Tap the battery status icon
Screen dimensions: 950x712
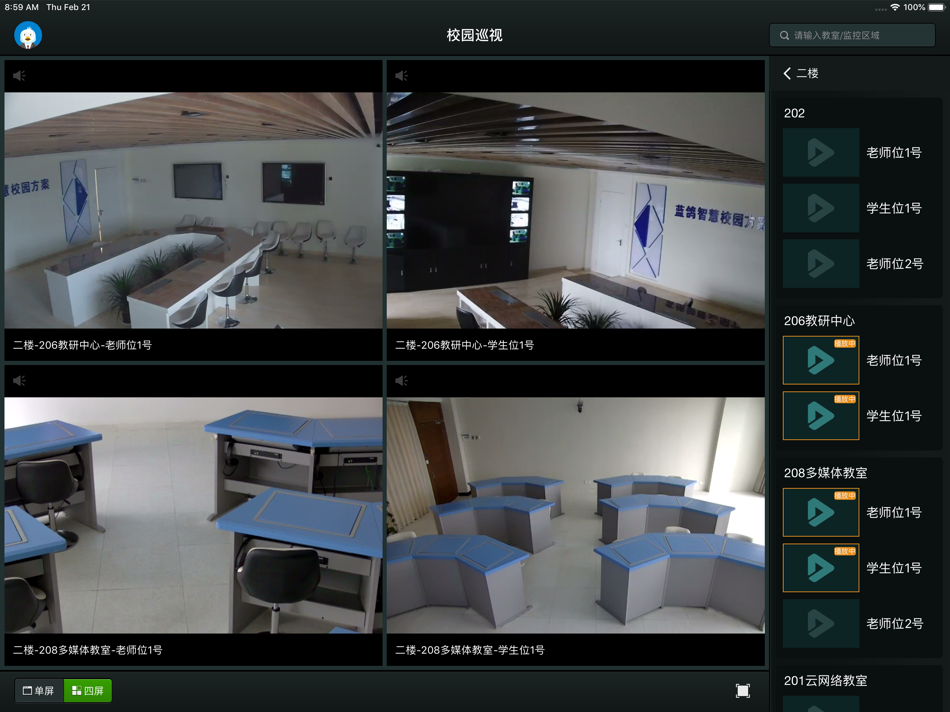pyautogui.click(x=936, y=7)
